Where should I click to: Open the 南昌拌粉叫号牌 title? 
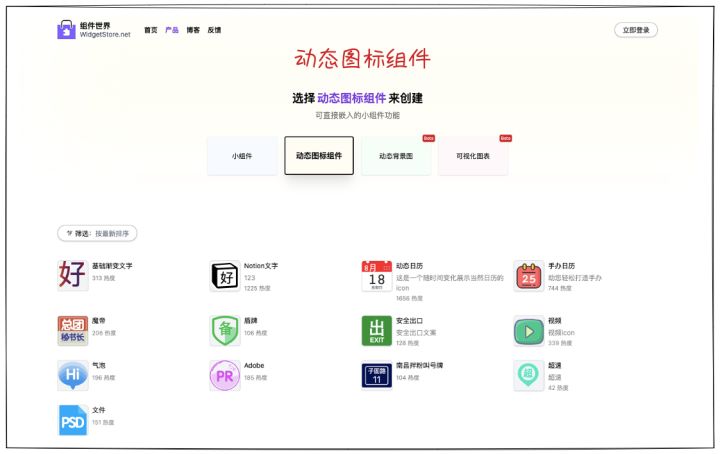420,365
